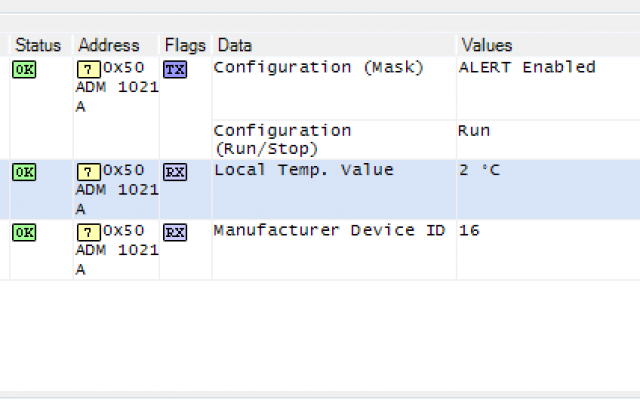
Task: Select the Manufacturer Device ID value 16
Action: [x=469, y=230]
